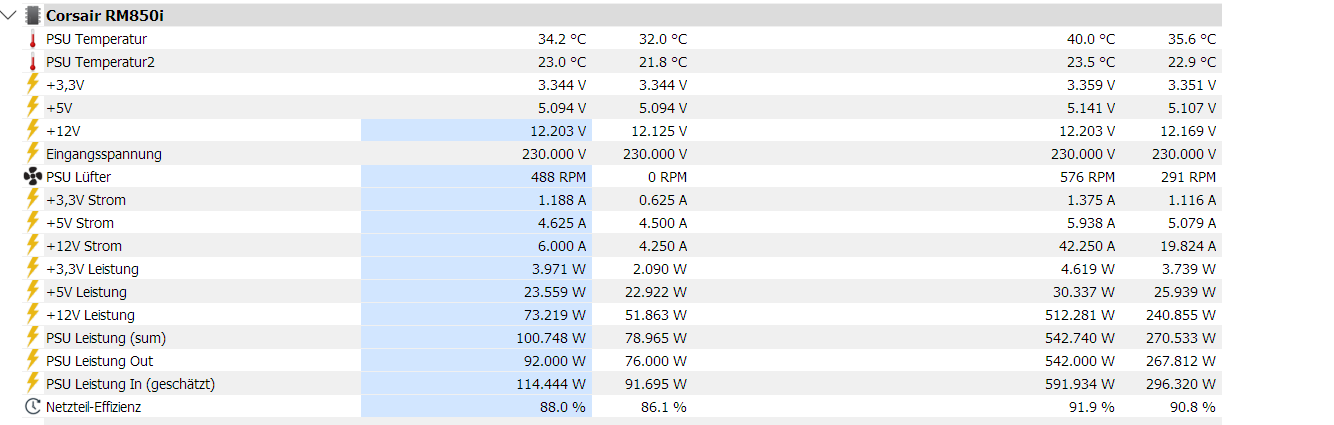Click the 12.125 V minimum voltage value
Image resolution: width=1334 pixels, height=425 pixels.
(659, 131)
